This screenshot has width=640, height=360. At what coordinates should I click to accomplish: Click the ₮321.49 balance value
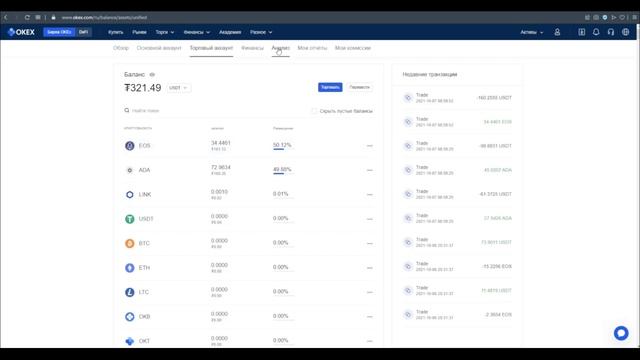(x=142, y=88)
